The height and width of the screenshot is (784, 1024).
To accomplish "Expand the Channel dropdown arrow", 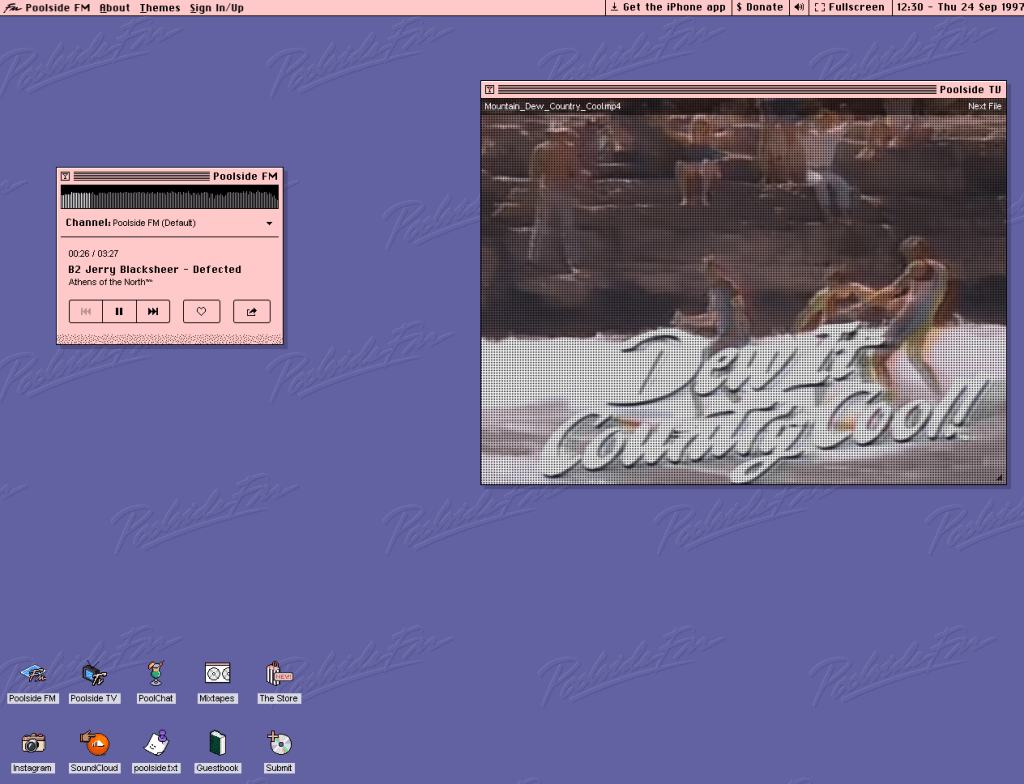I will tap(269, 223).
